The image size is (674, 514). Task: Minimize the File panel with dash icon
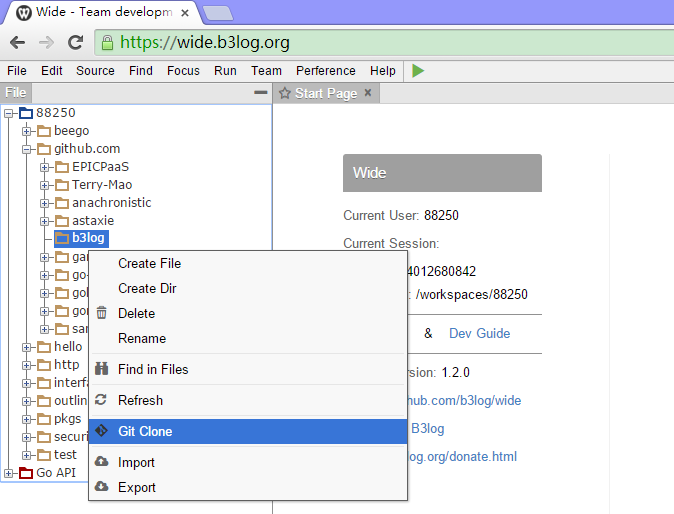point(261,92)
